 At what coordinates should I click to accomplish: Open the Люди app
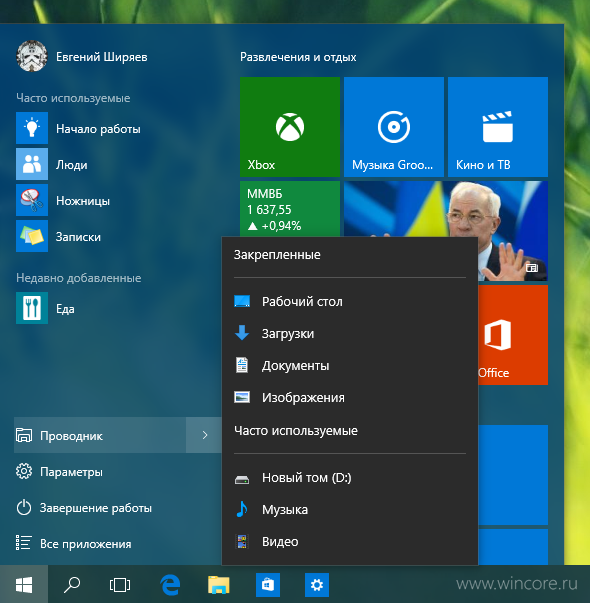pyautogui.click(x=72, y=164)
